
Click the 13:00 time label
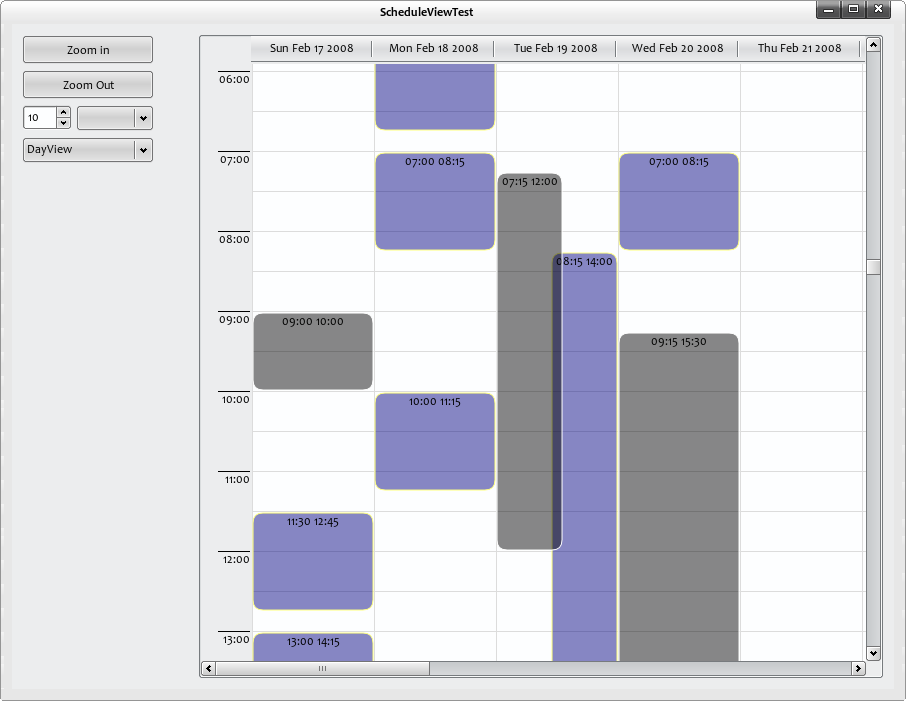236,640
